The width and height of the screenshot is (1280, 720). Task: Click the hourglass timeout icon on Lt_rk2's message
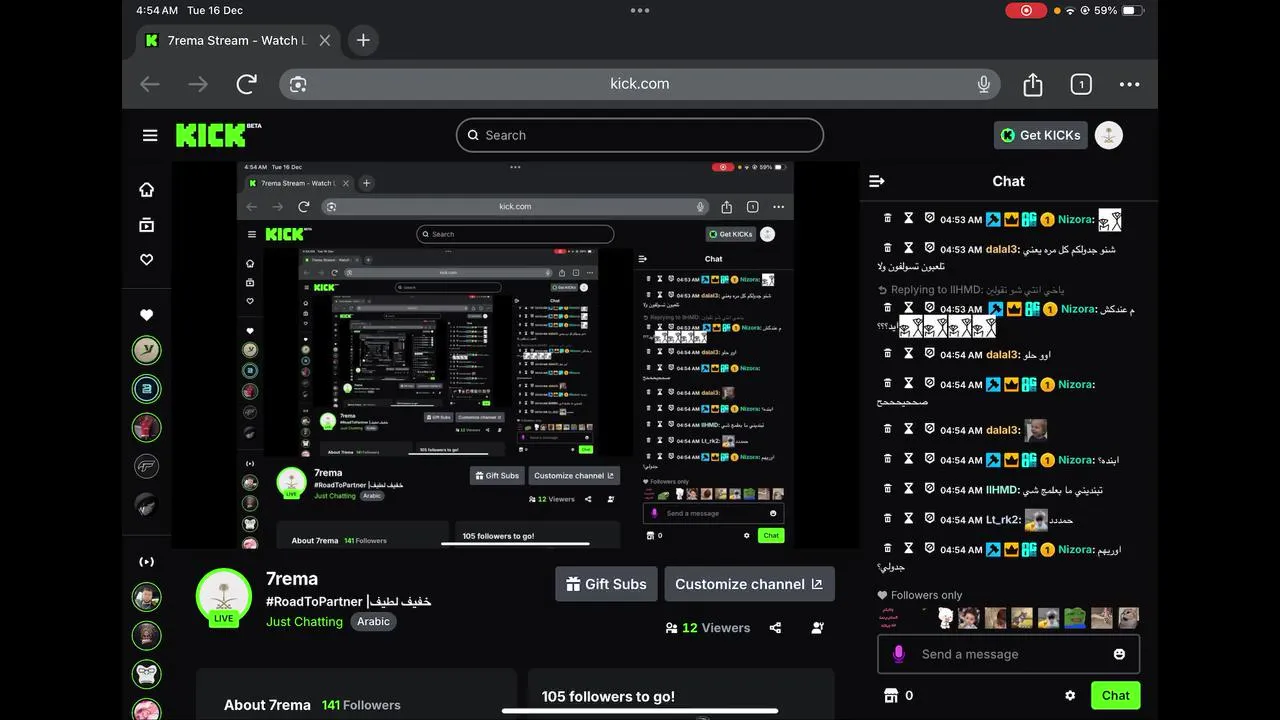point(909,519)
